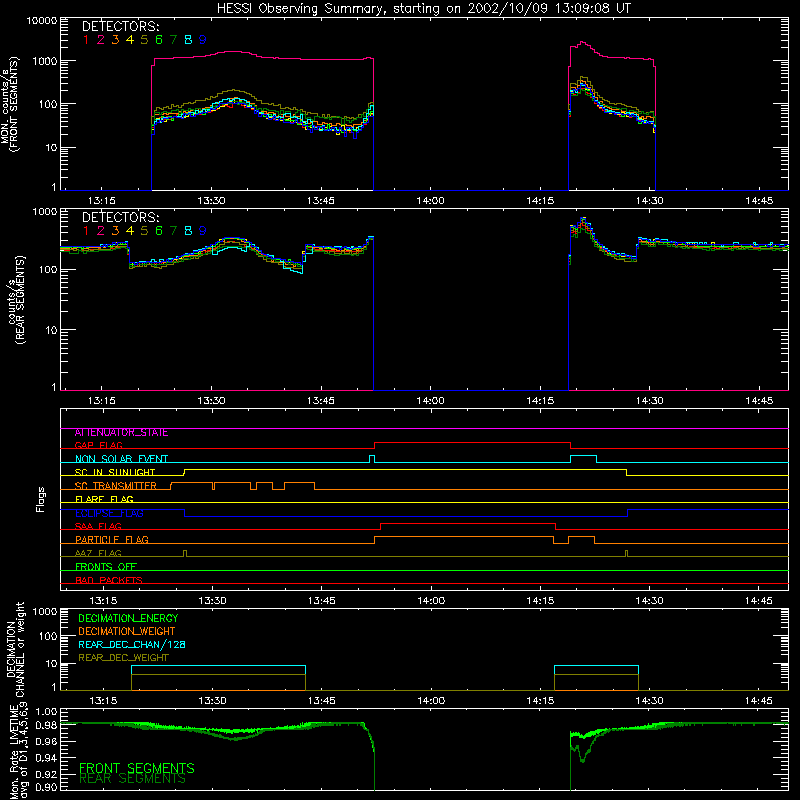Select detector 4 in rear segments legend
Screen dimensions: 800x800
130,231
